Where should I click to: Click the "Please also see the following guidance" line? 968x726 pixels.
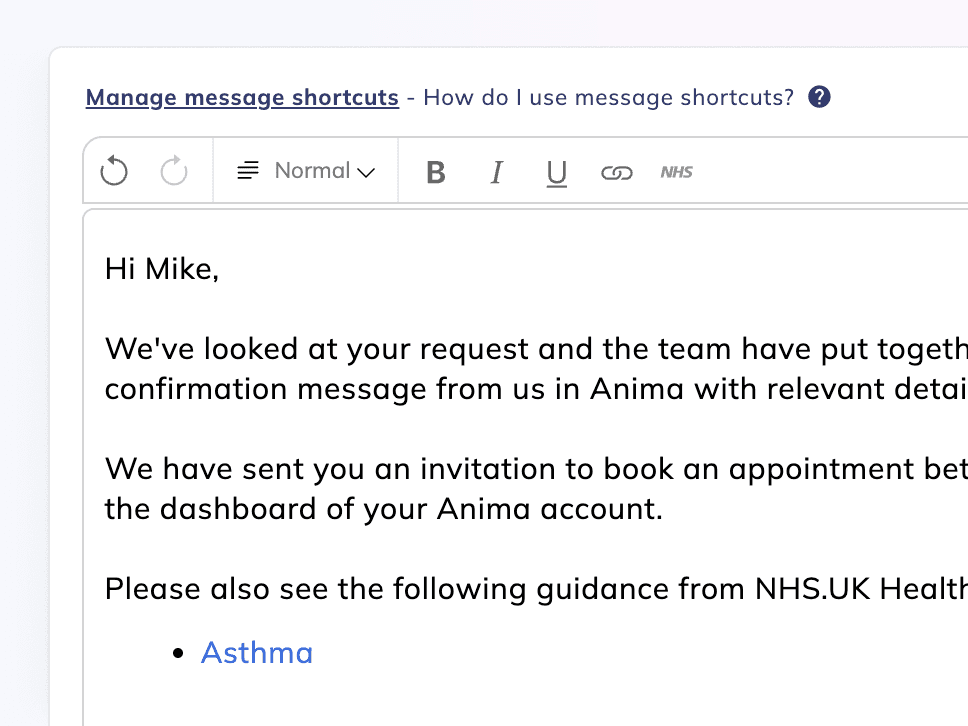[500, 589]
